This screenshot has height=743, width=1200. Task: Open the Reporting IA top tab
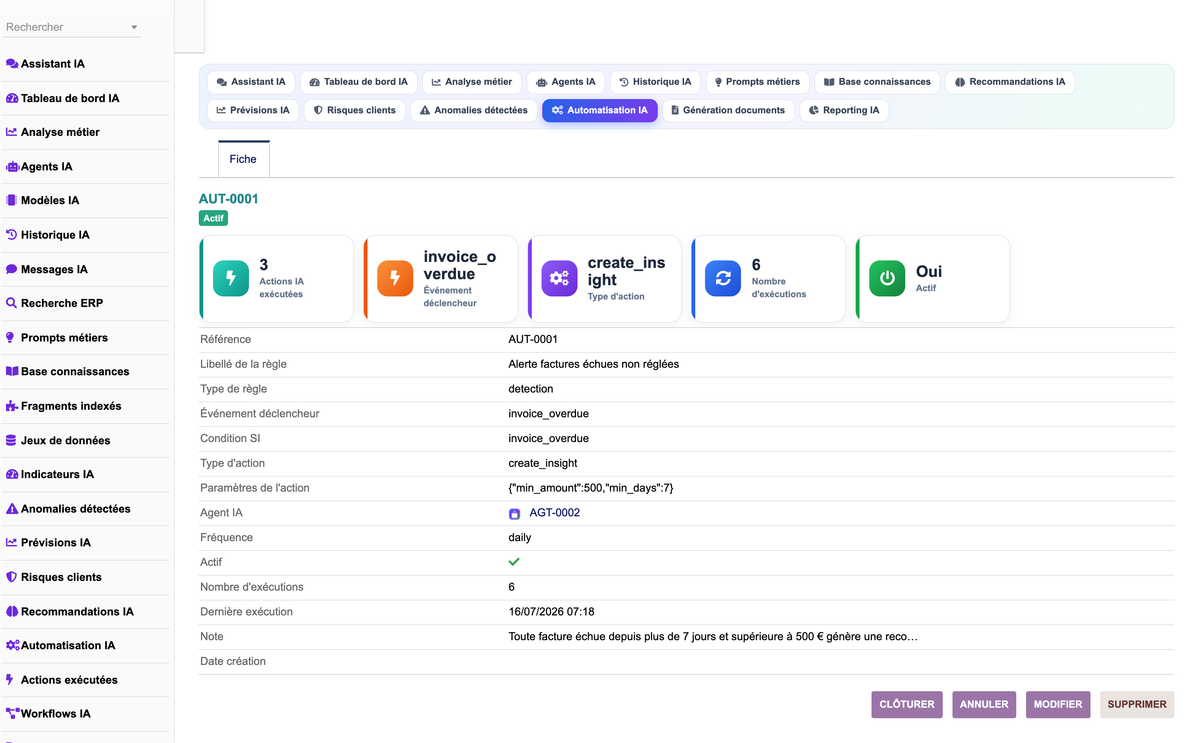(x=844, y=110)
